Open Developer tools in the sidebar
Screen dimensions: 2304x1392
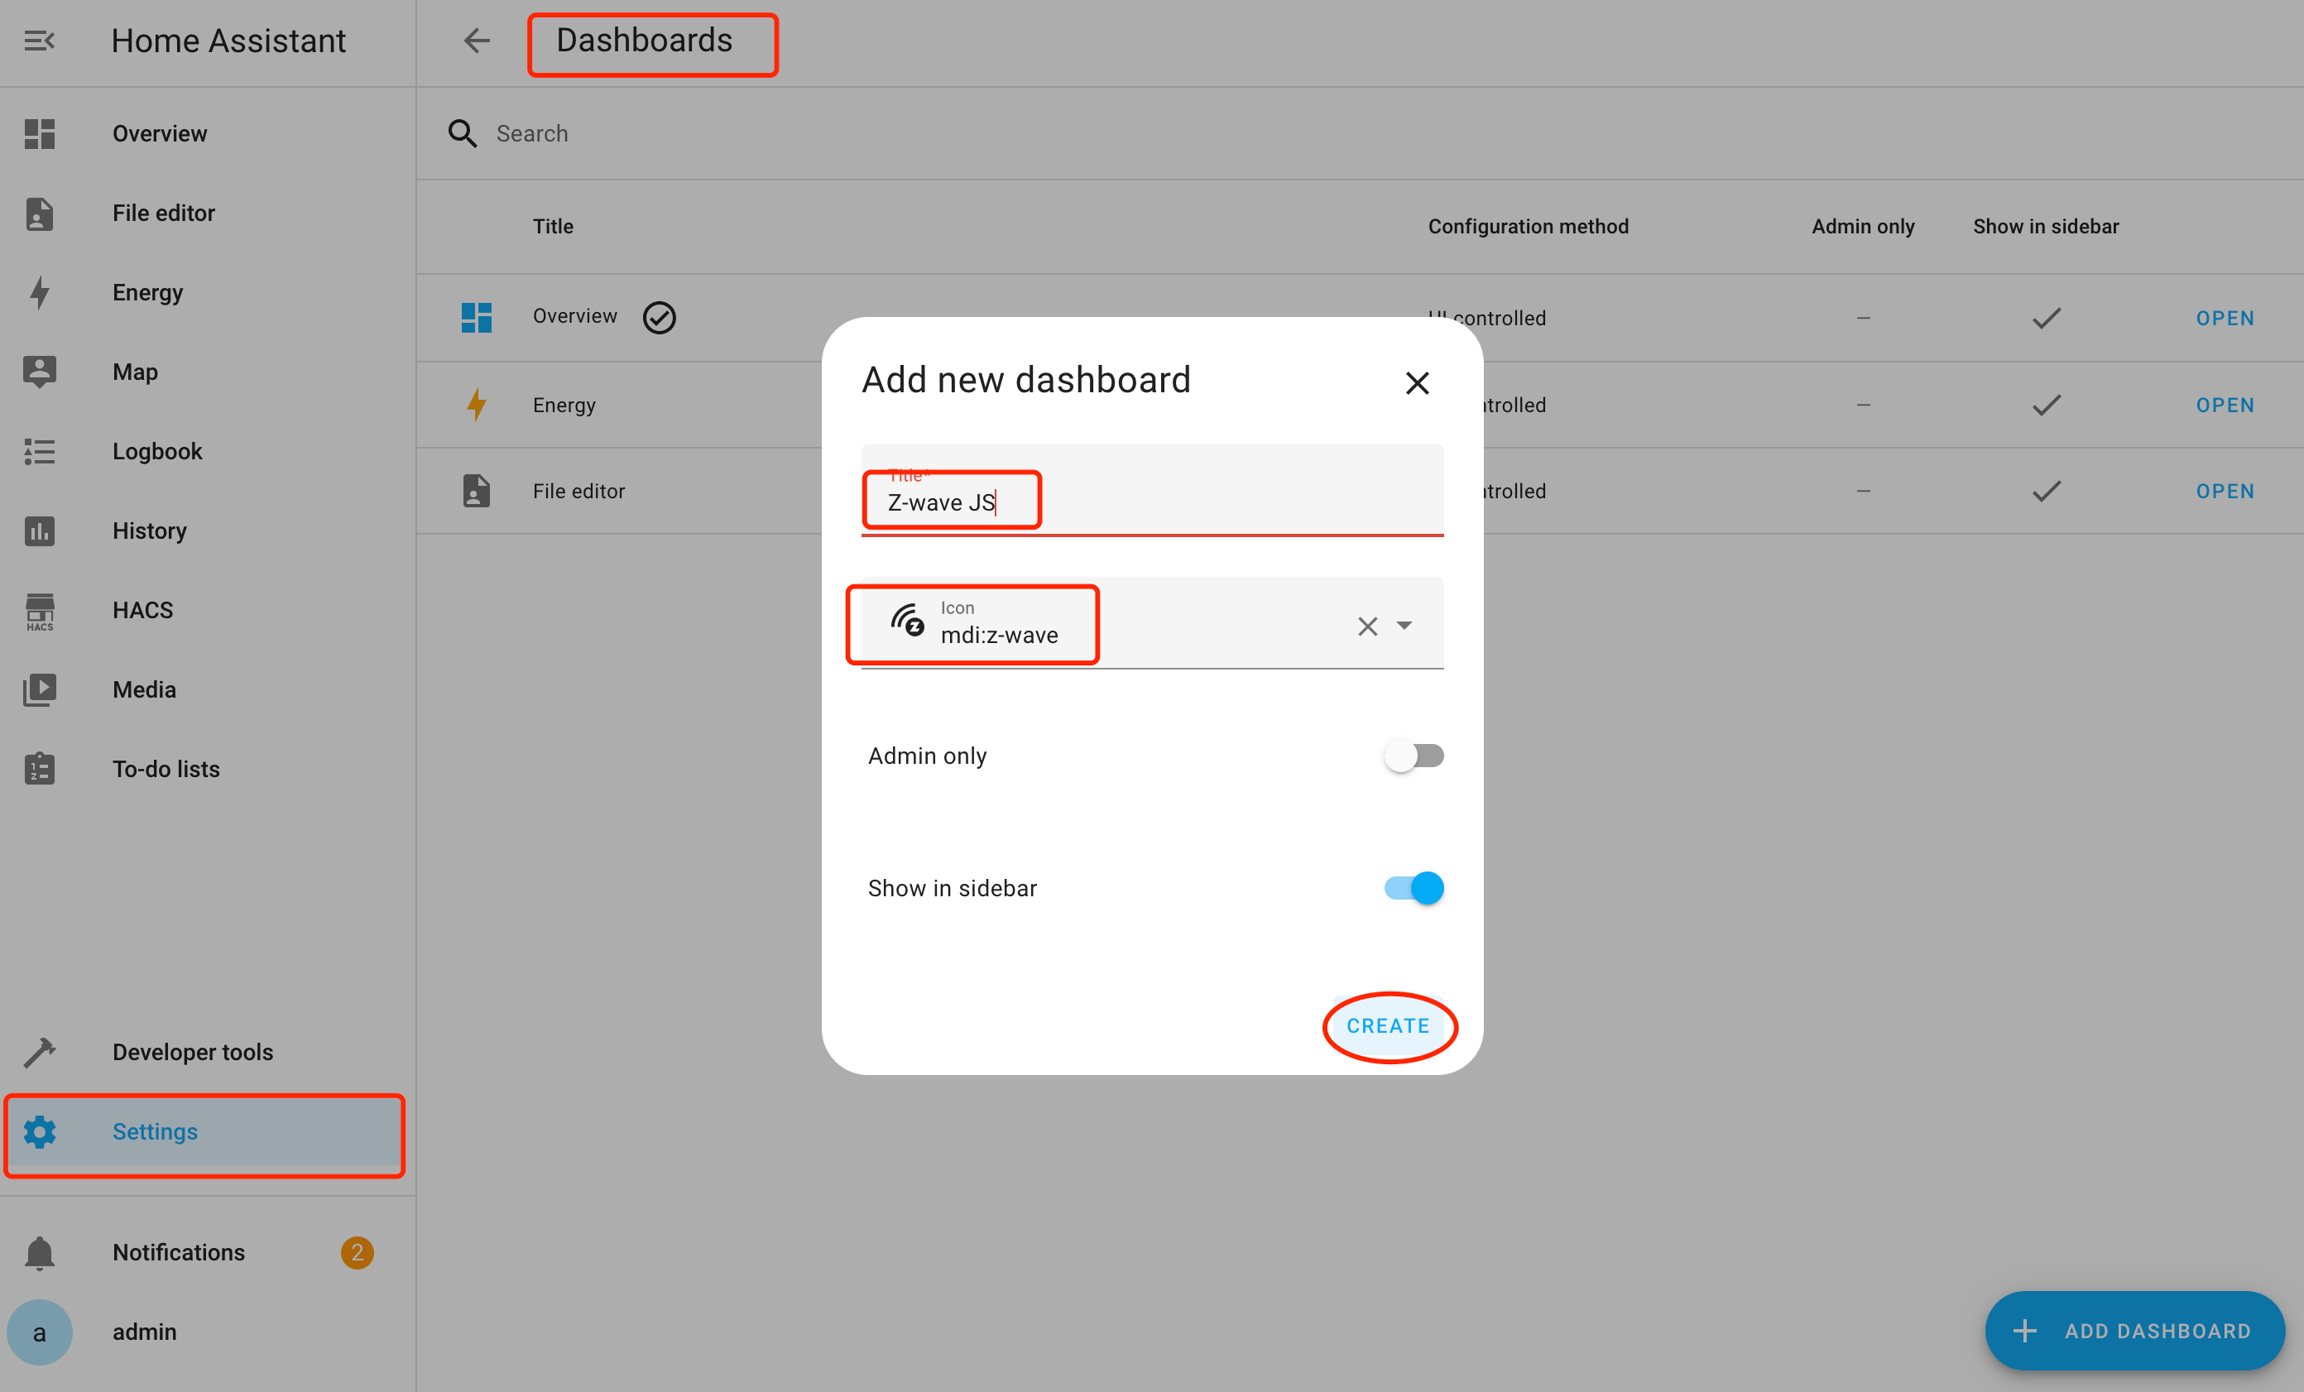click(192, 1052)
